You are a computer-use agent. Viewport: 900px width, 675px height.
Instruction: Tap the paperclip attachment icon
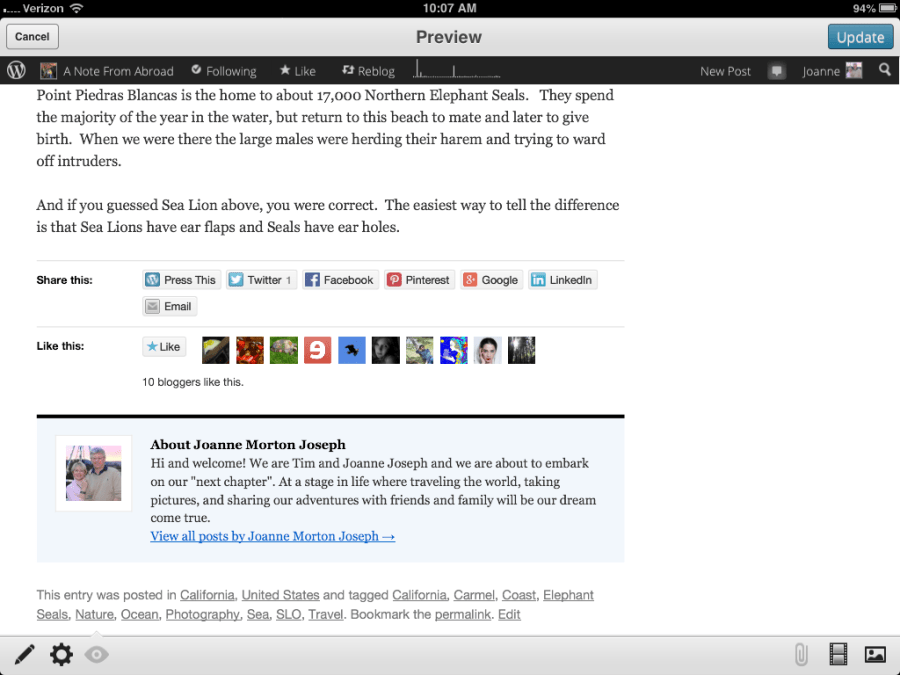800,655
